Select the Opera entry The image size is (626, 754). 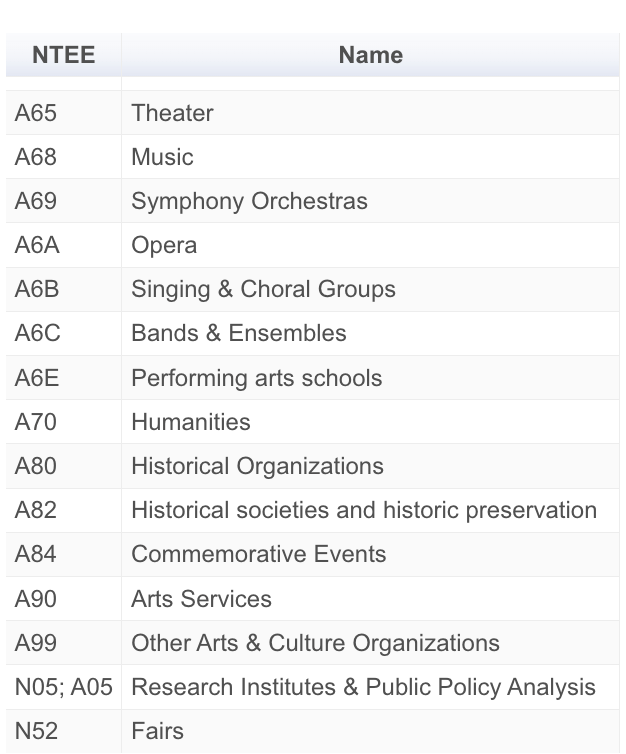click(x=164, y=245)
